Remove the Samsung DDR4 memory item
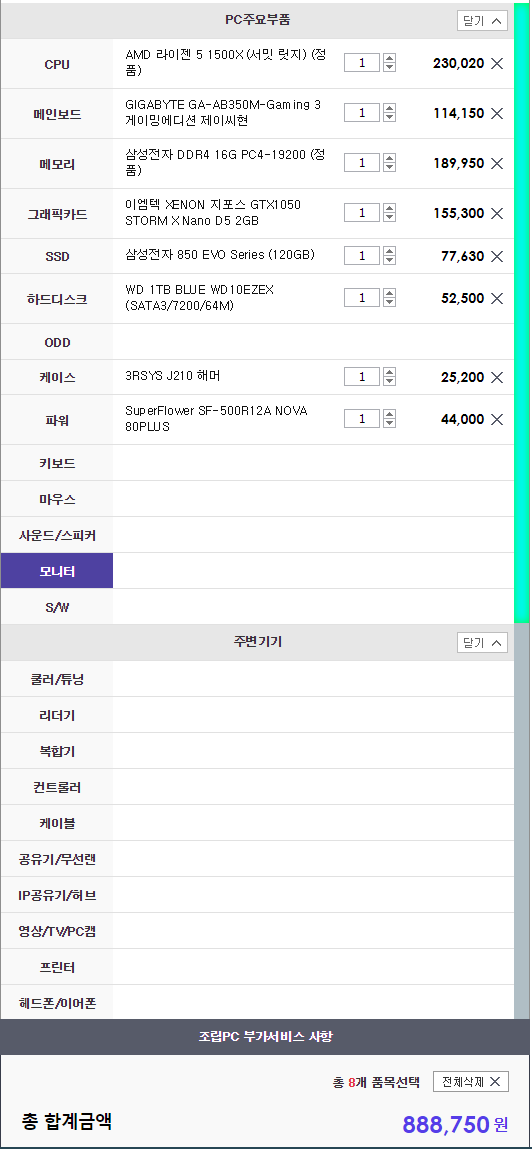The height and width of the screenshot is (1149, 532). [497, 163]
